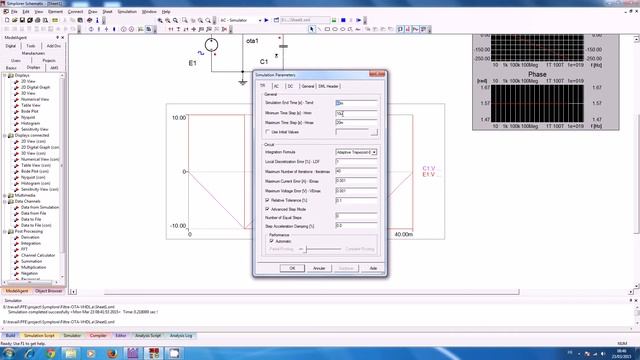Screen dimensions: 640x360
Task: Adjust the Performance slider handle
Action: 305,249
